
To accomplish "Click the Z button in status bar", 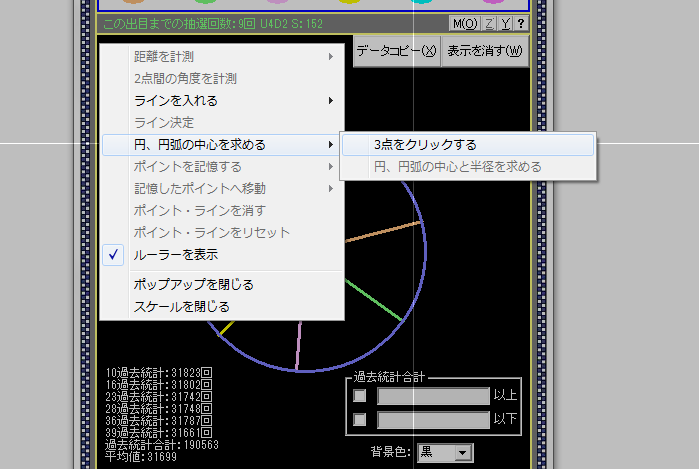I will (x=489, y=24).
